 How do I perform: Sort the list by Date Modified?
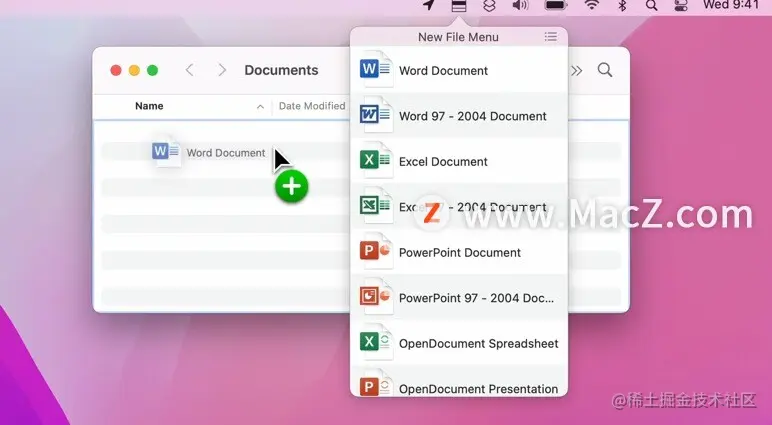[x=312, y=106]
